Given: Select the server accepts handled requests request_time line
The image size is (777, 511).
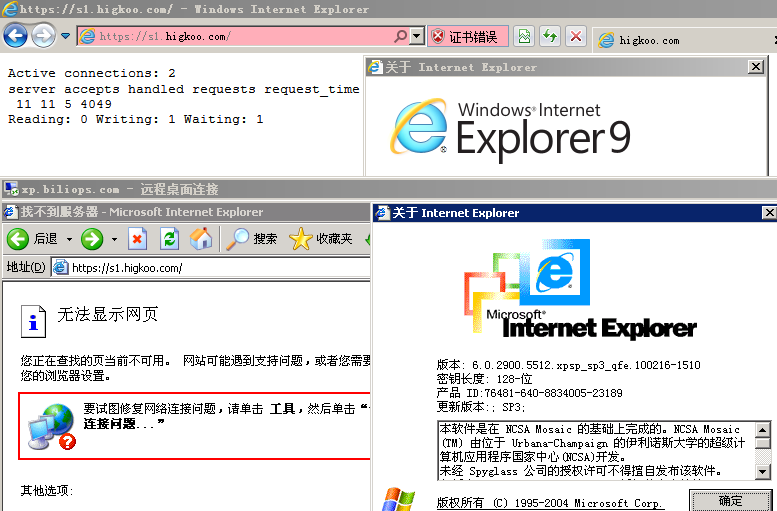Looking at the screenshot, I should click(x=183, y=89).
